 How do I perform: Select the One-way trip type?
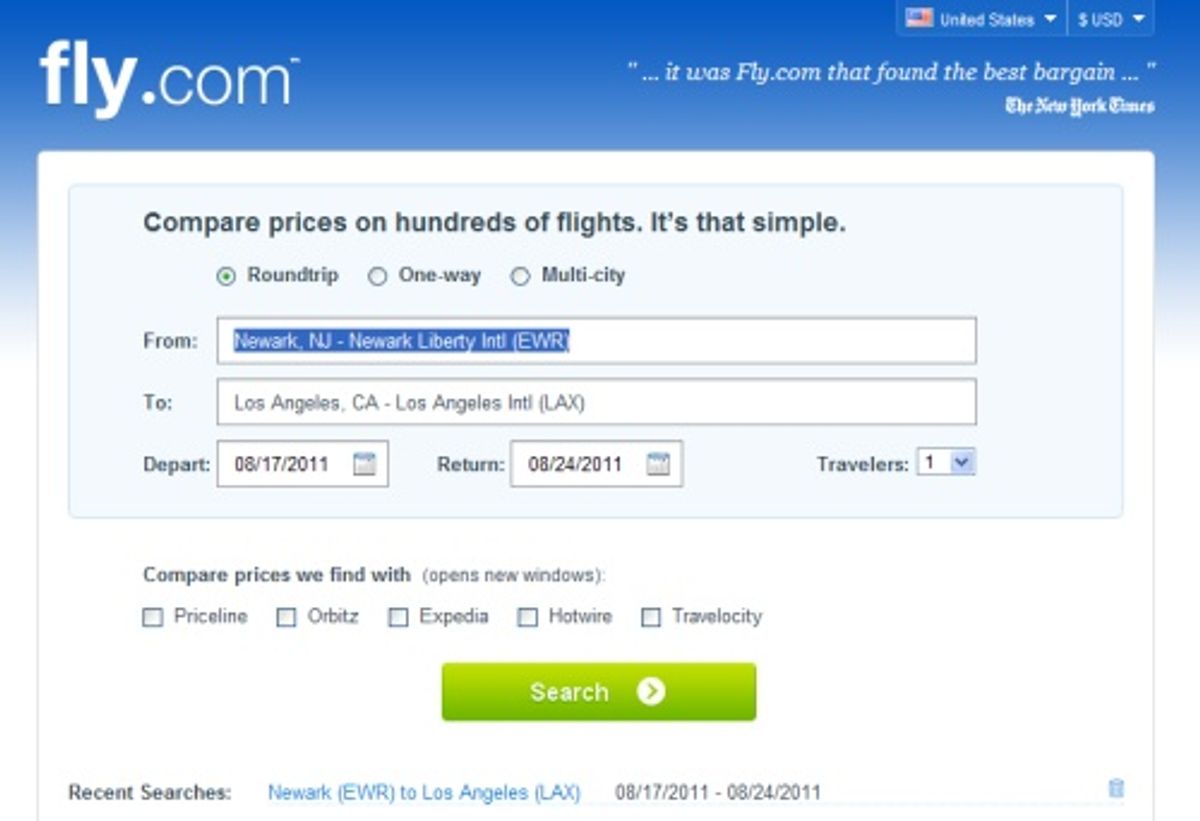pos(377,275)
